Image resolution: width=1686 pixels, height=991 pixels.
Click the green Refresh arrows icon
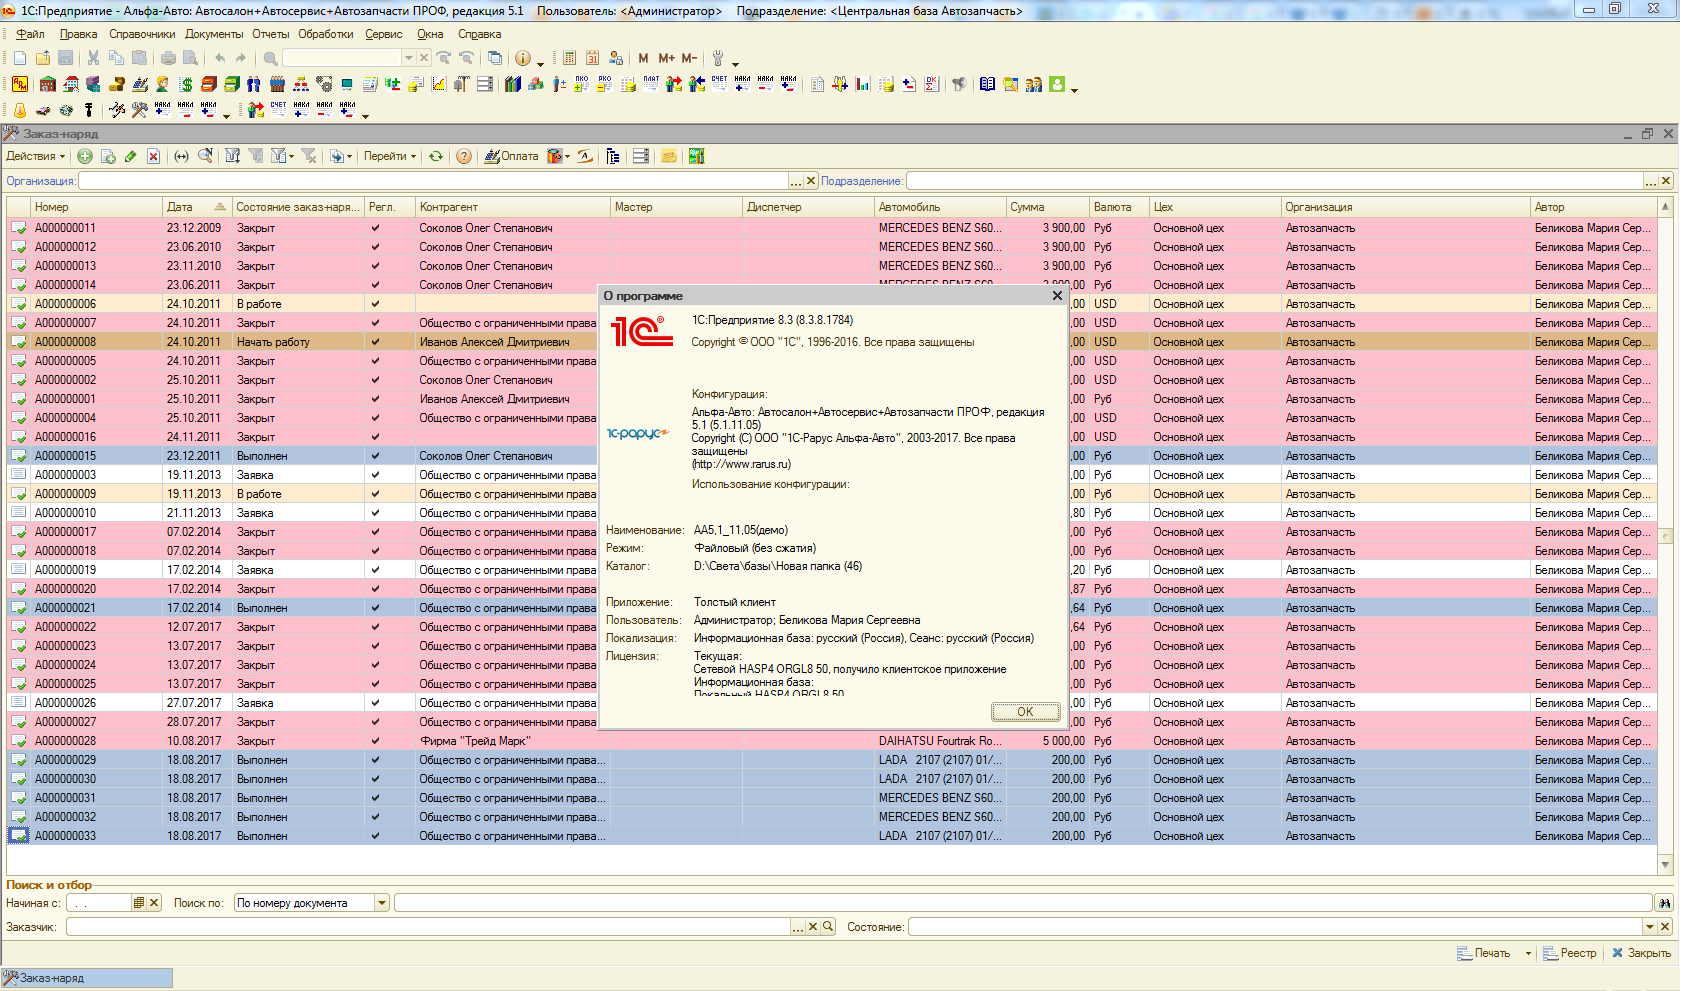point(436,156)
